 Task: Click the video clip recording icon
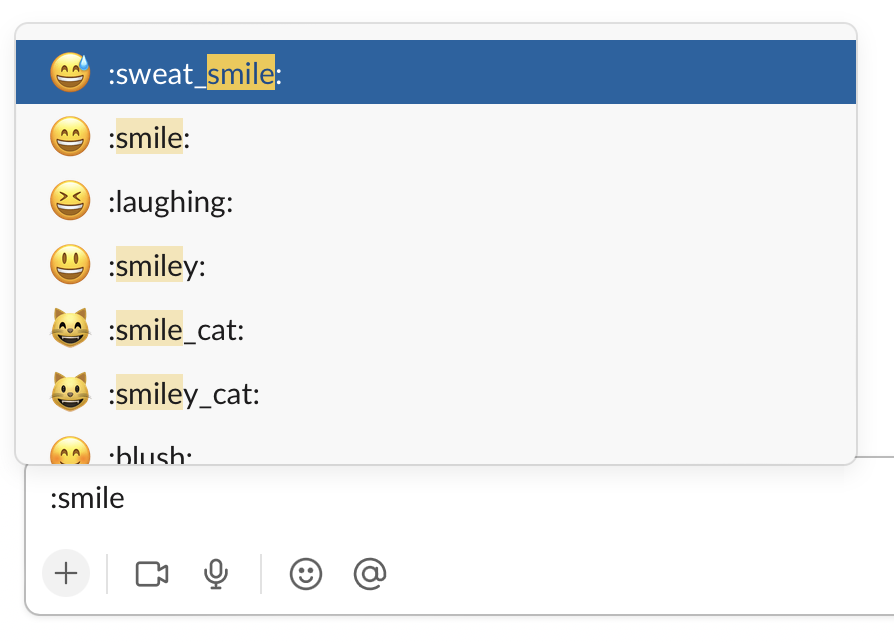(150, 573)
